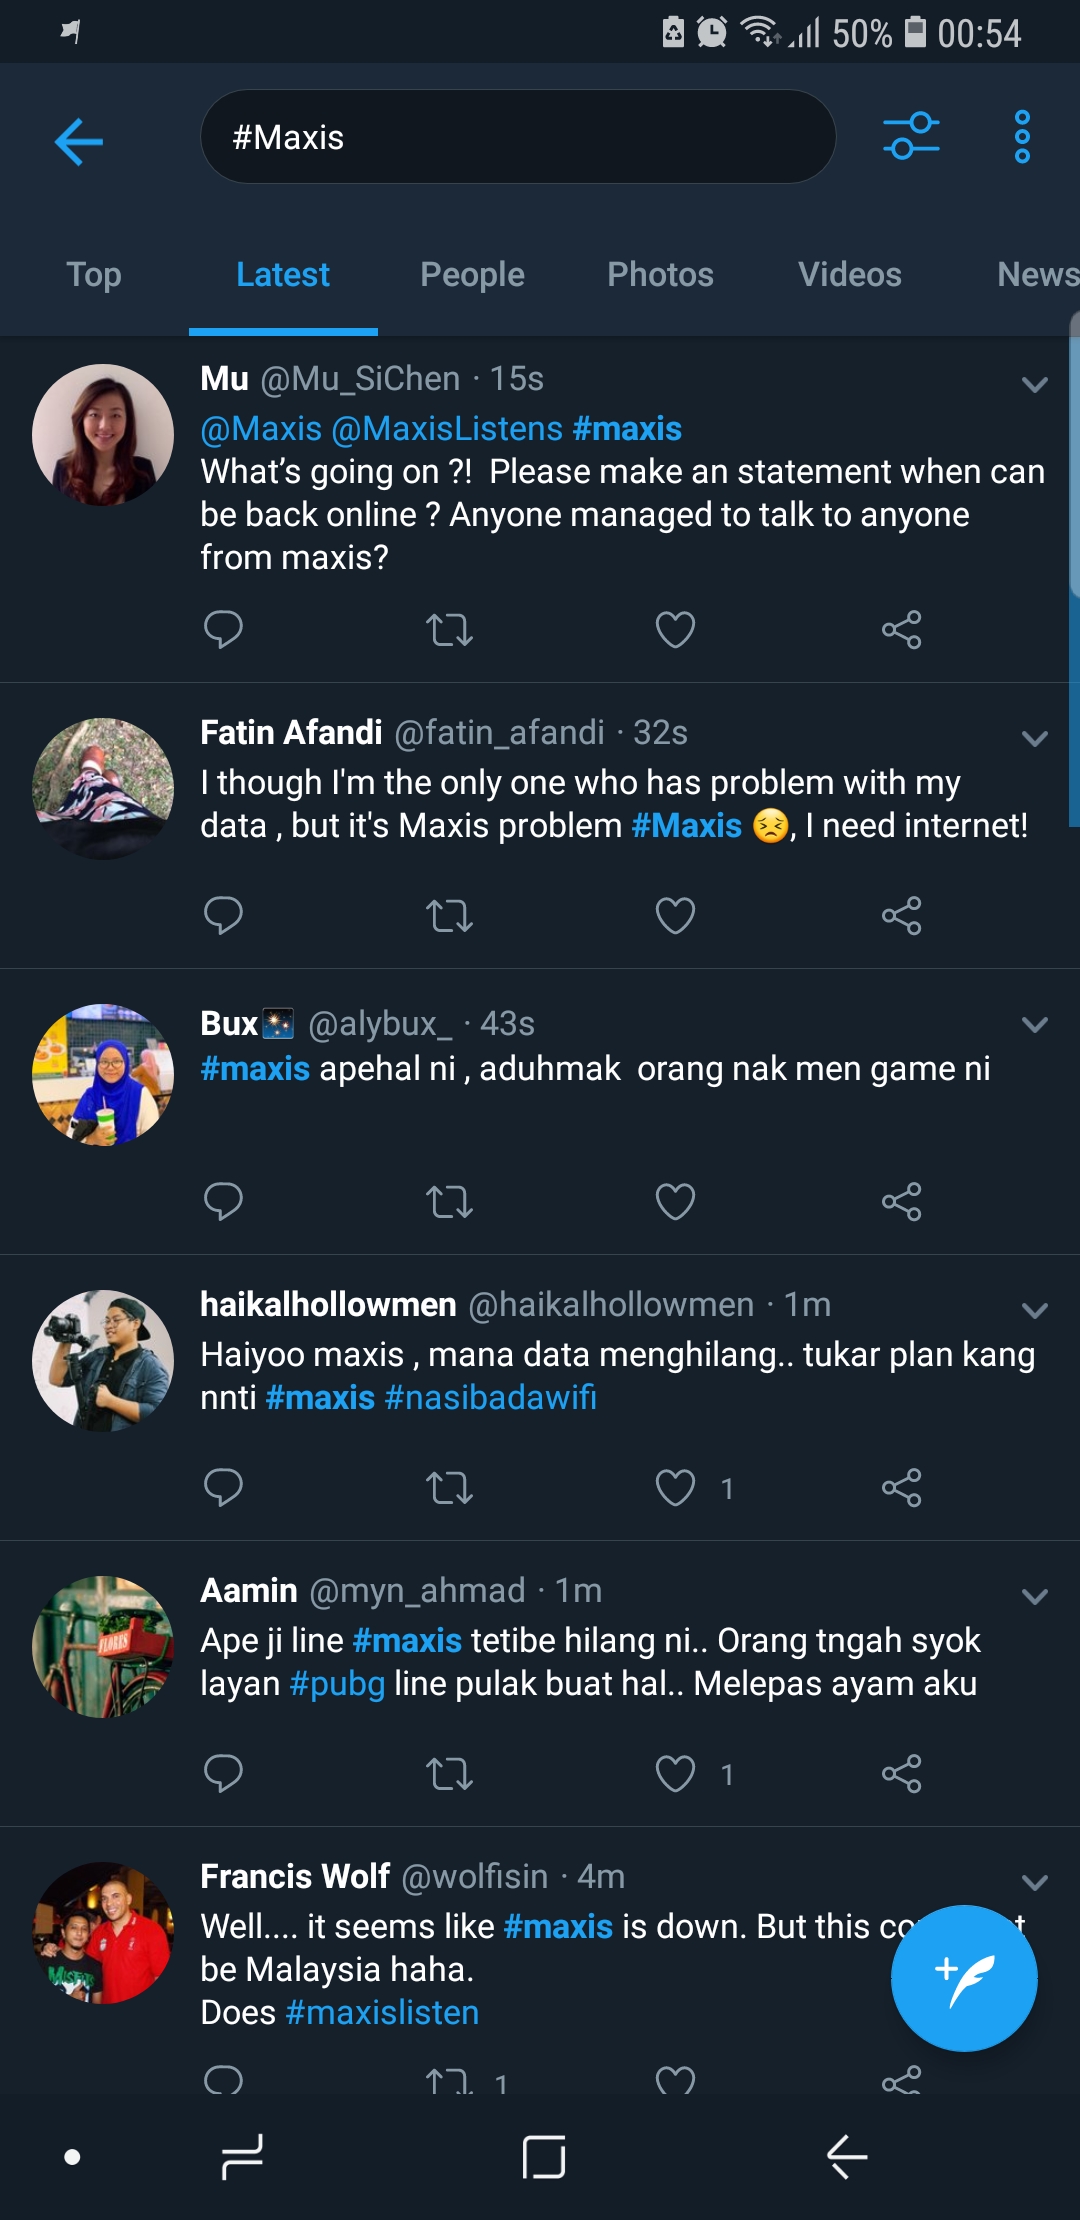Screen dimensions: 1080x2220
Task: Like haikalhollowmen's tweet
Action: tap(675, 1487)
